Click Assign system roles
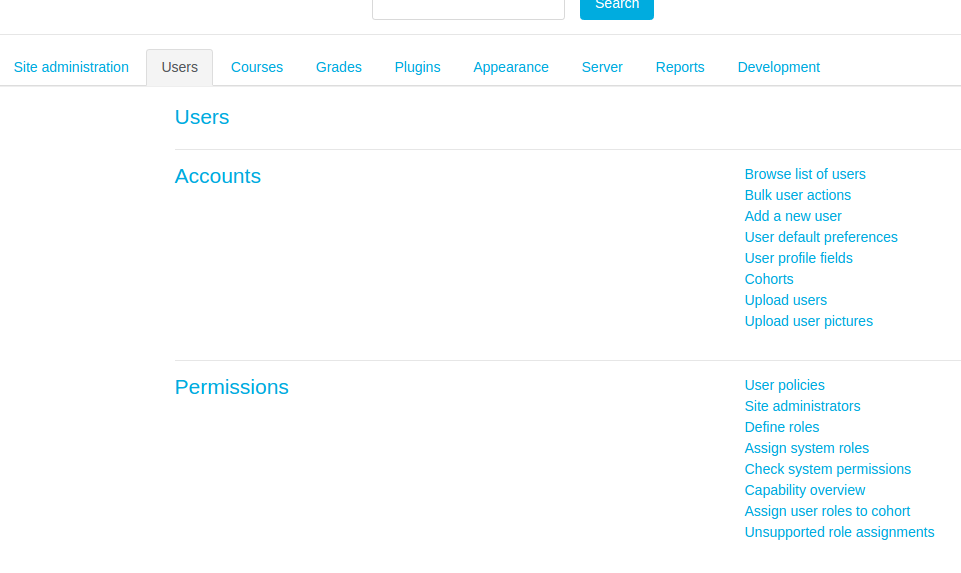Viewport: 961px width, 573px height. (x=807, y=449)
